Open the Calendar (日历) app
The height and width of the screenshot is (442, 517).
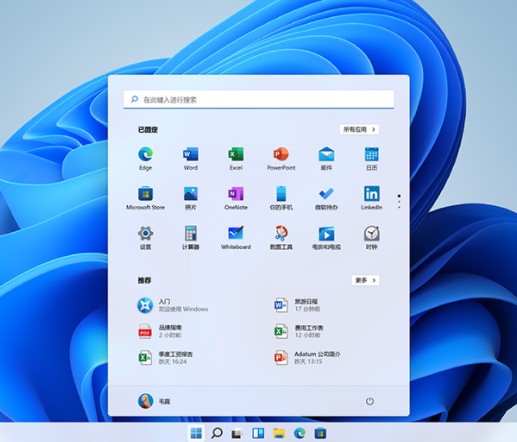371,158
